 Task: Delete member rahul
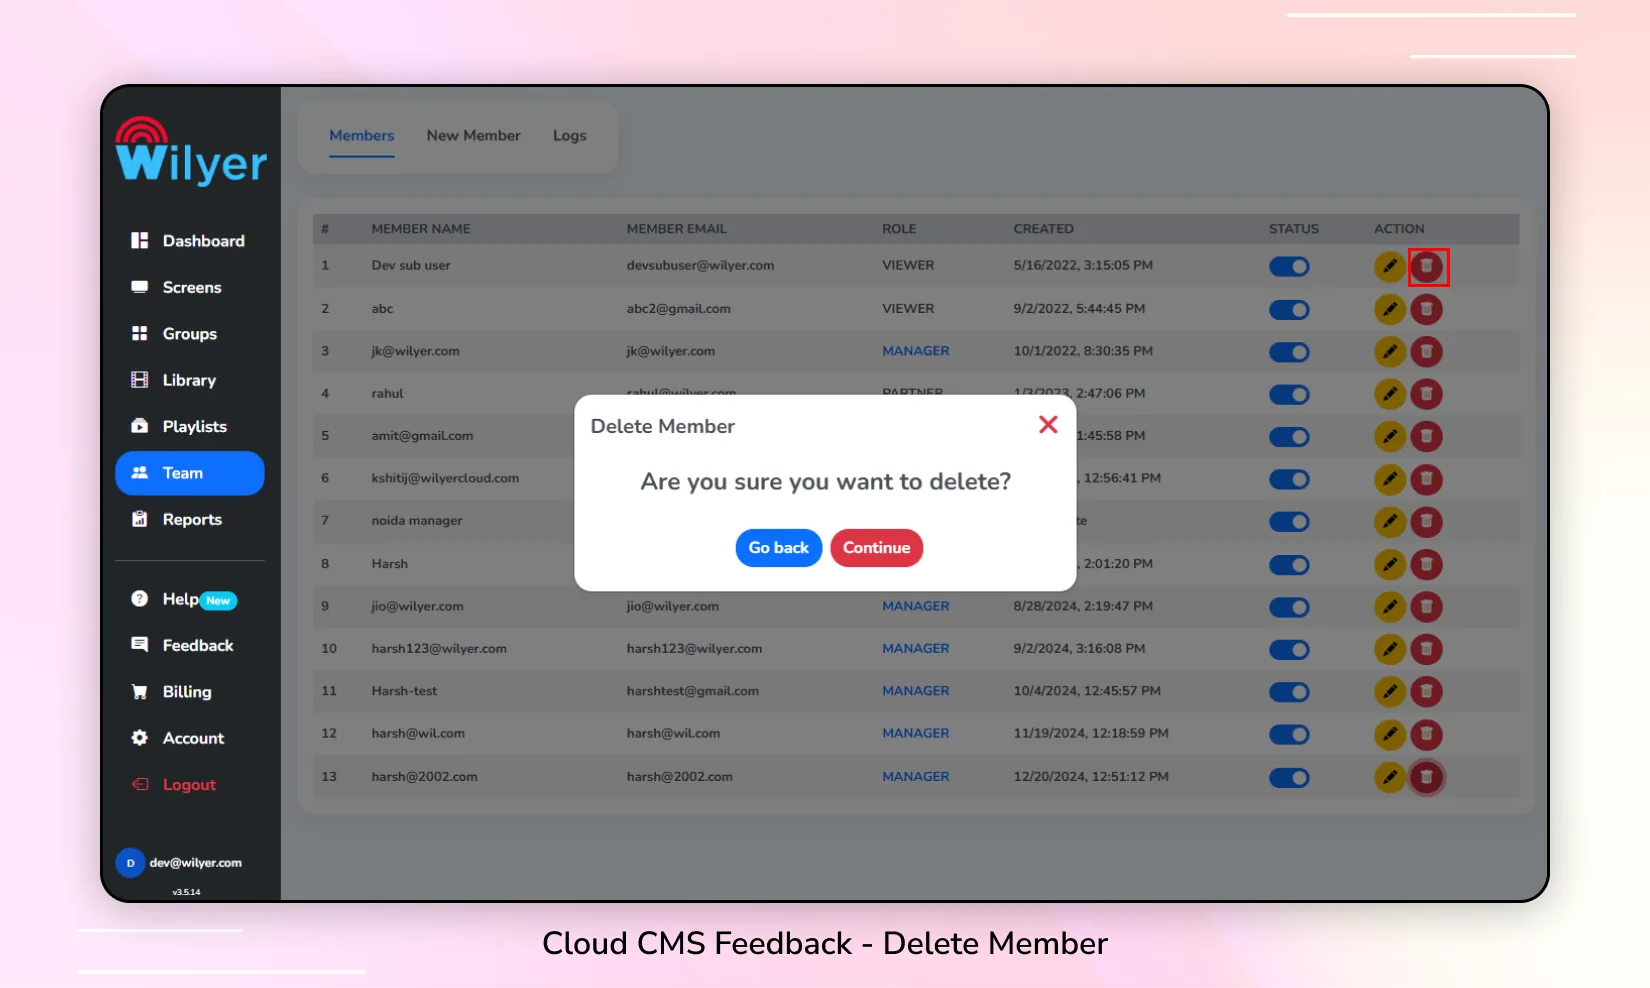(x=1427, y=395)
